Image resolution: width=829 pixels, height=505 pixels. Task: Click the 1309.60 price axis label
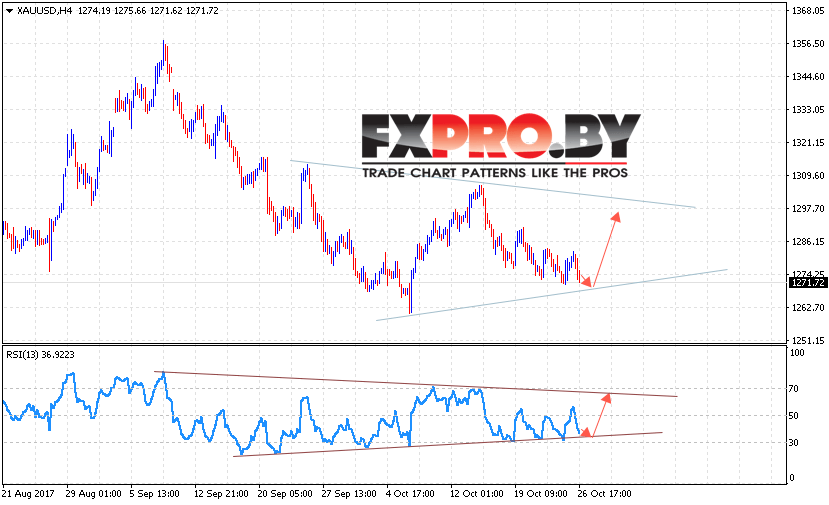click(808, 176)
